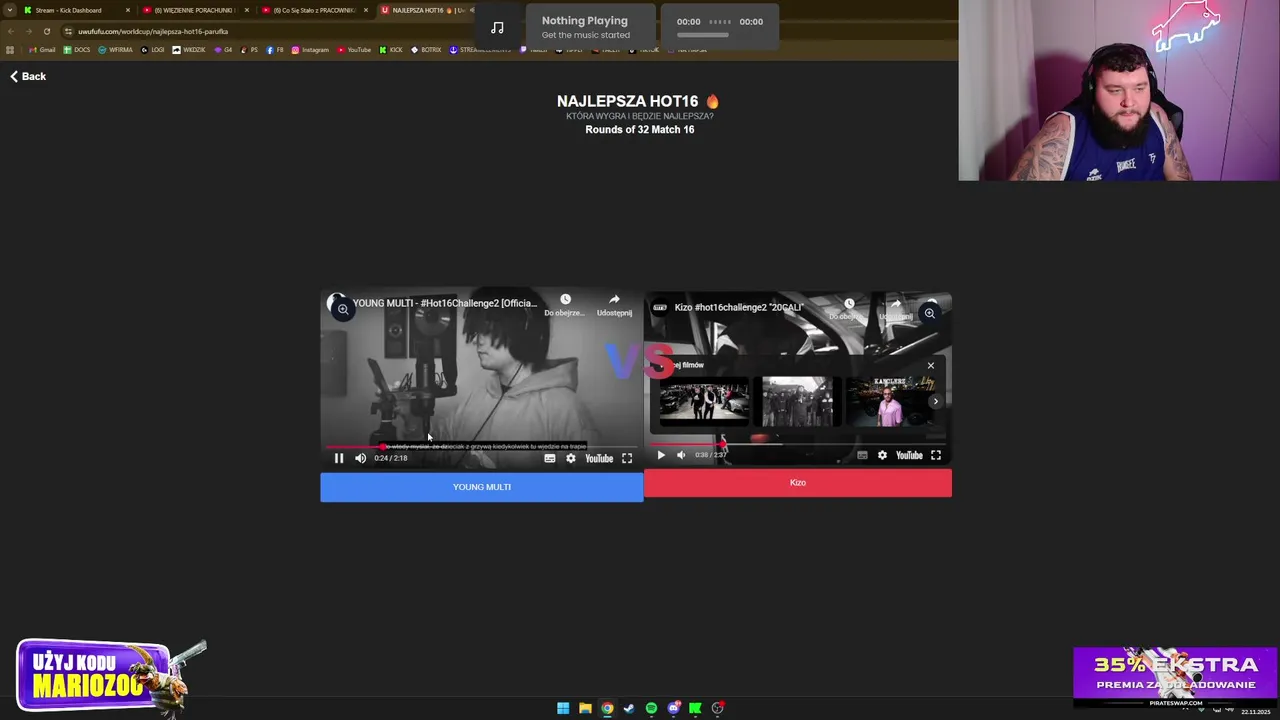Viewport: 1280px width, 720px height.
Task: Toggle subtitles on YOUNG MULTI video
Action: pos(550,458)
